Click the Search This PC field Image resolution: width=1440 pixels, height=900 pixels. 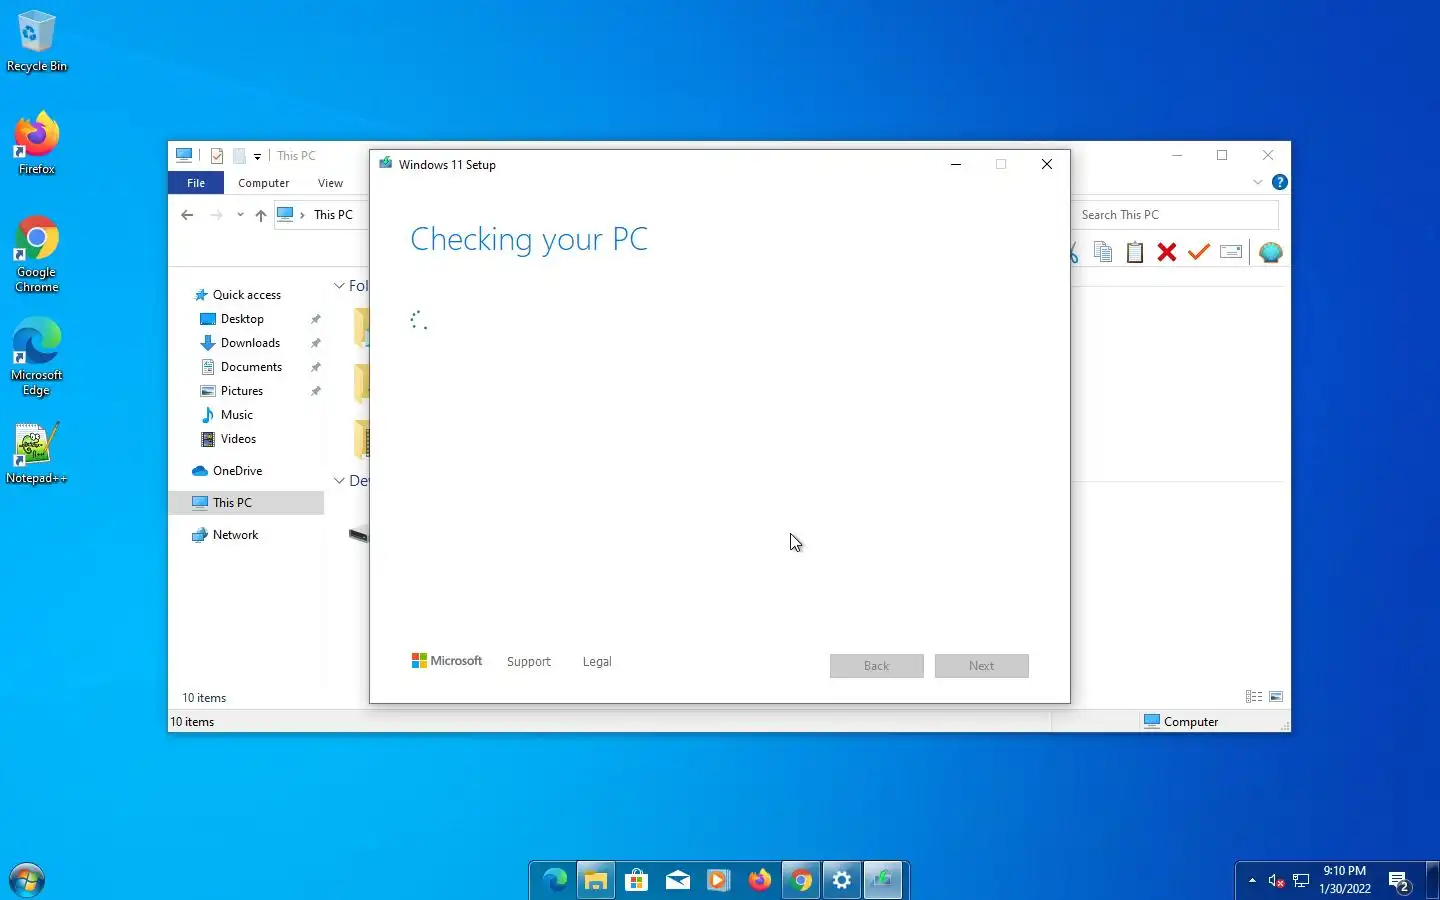[x=1176, y=215]
